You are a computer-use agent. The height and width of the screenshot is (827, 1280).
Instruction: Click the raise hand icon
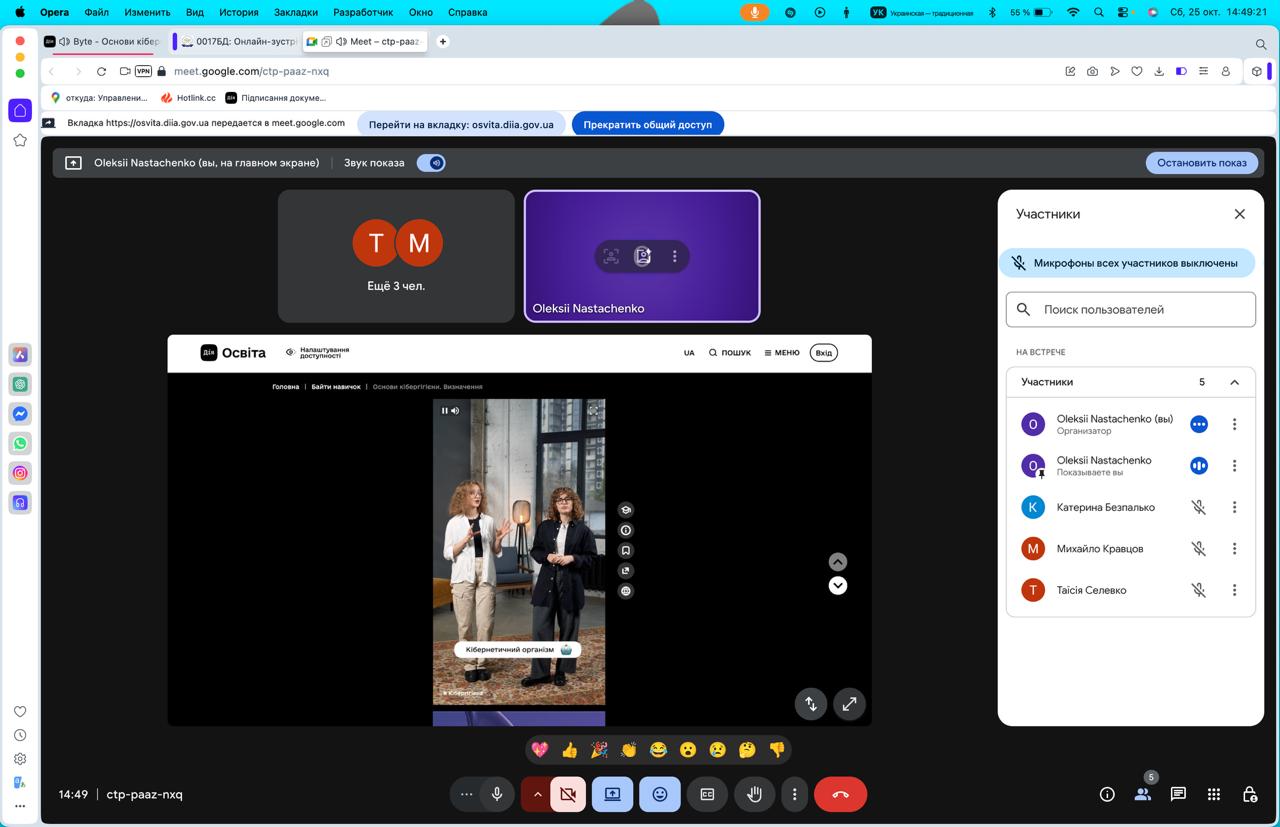pos(755,794)
